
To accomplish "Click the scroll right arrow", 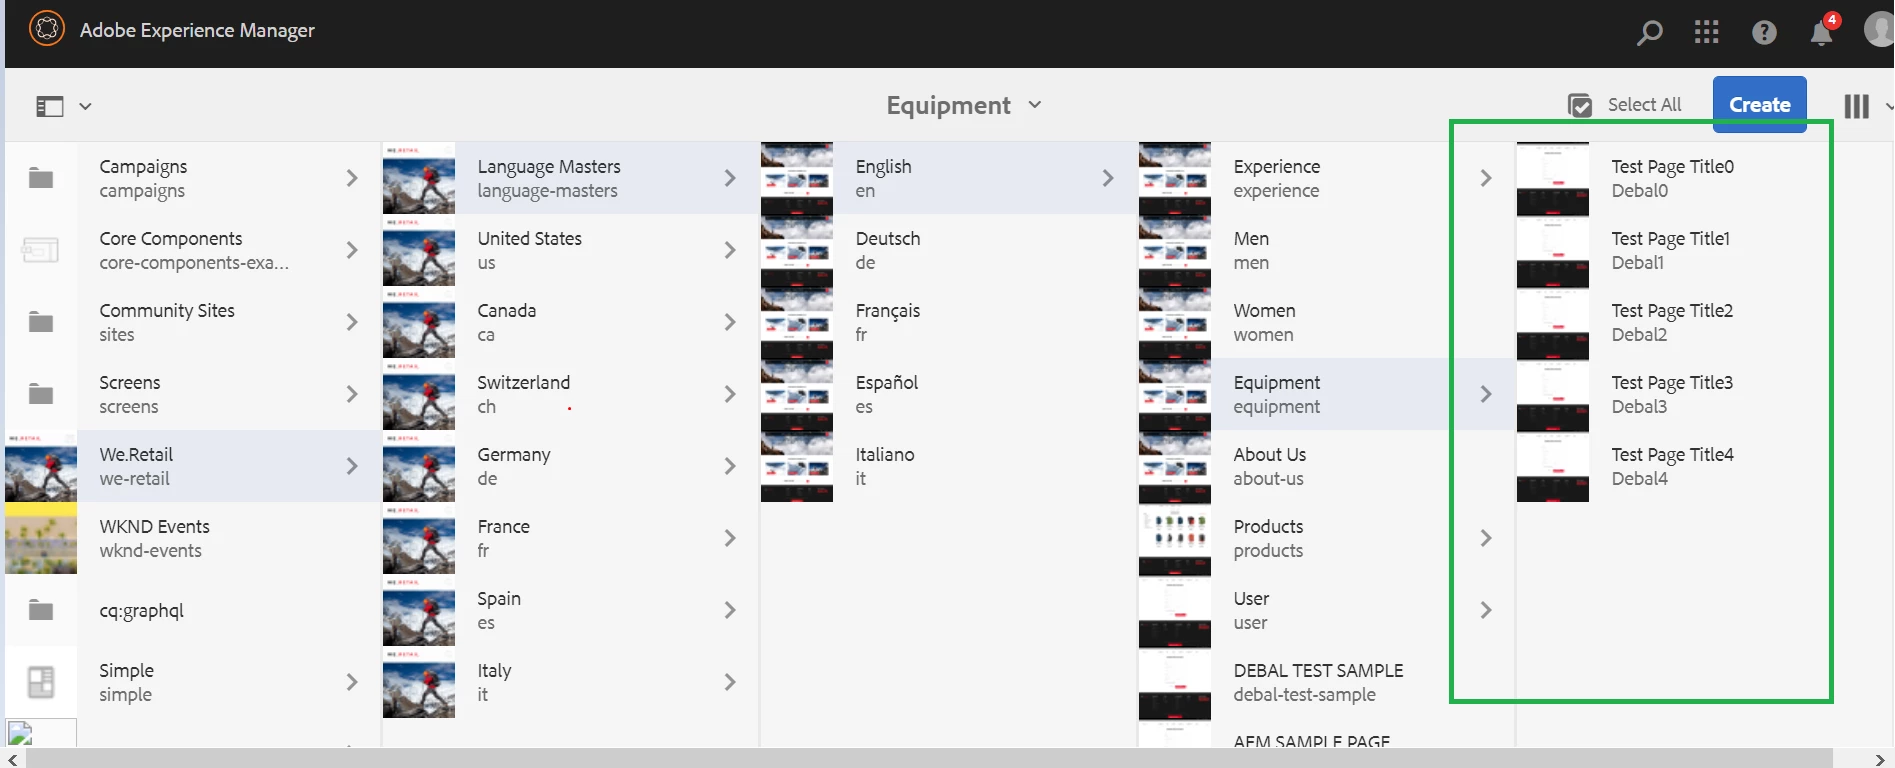I will [x=1879, y=759].
